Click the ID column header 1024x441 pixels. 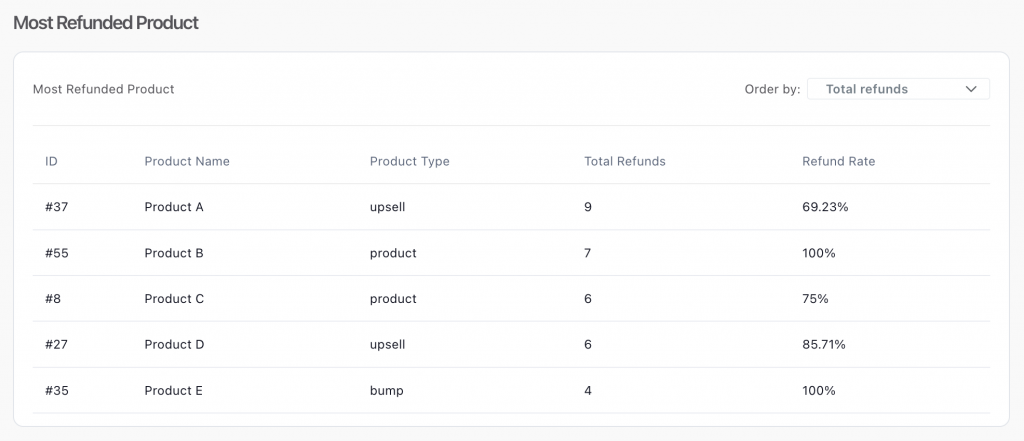52,161
